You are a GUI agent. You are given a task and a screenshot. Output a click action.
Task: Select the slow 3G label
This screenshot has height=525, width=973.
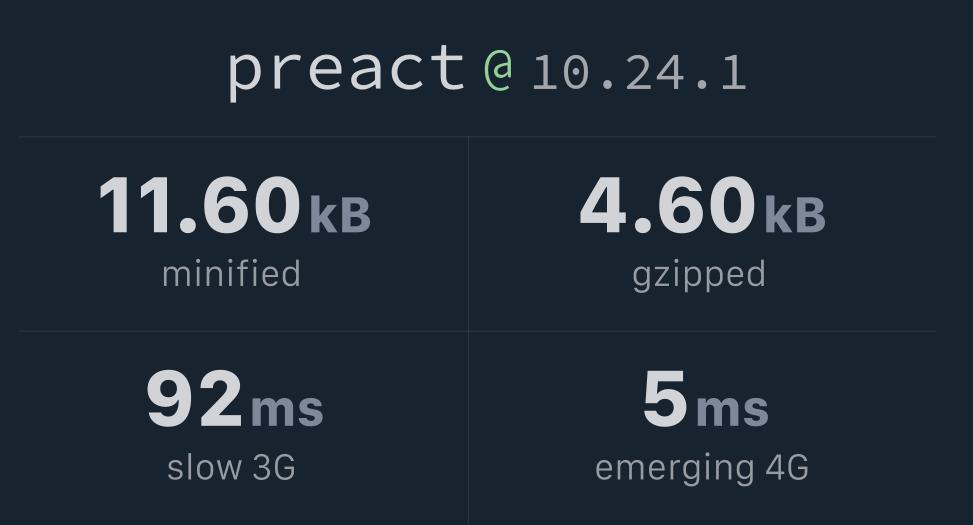click(231, 468)
